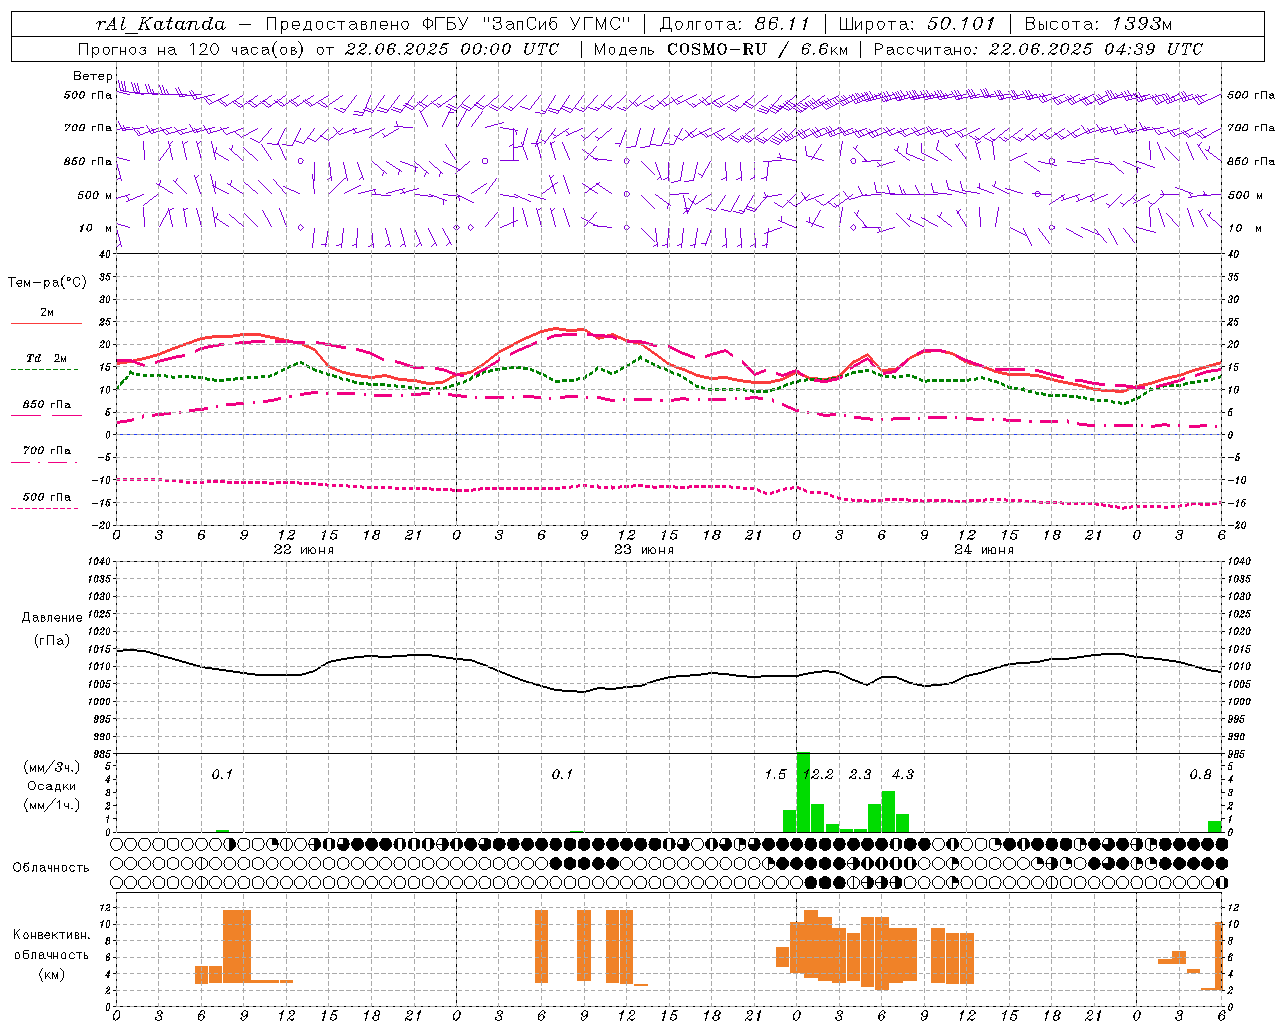Image resolution: width=1280 pixels, height=1024 pixels.
Task: Click the Рассчитано: 22.06.2025 04:39 UTC timestamp
Action: (x=1038, y=49)
